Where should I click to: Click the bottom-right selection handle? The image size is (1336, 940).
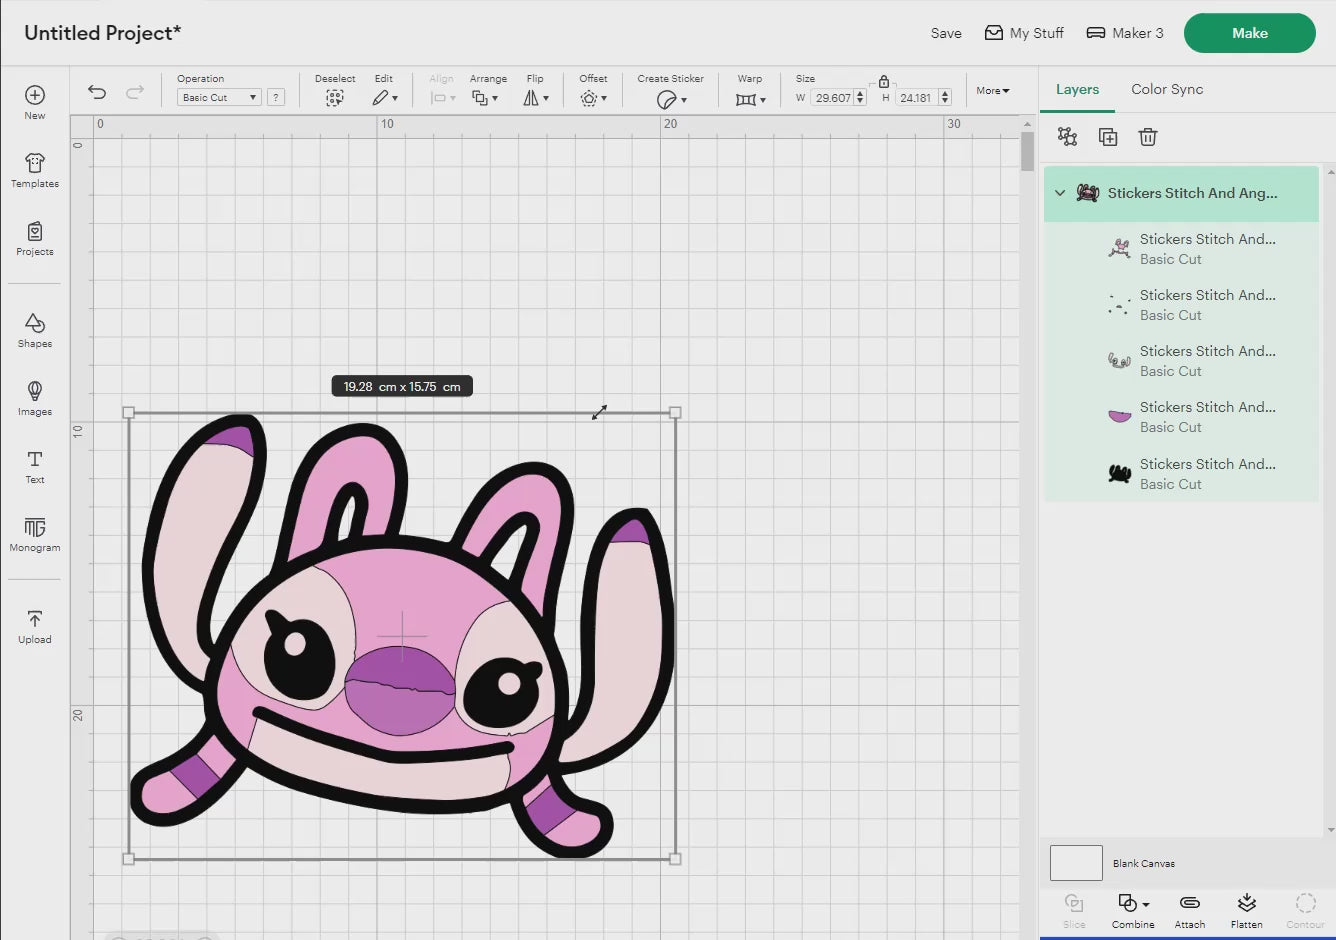point(675,858)
